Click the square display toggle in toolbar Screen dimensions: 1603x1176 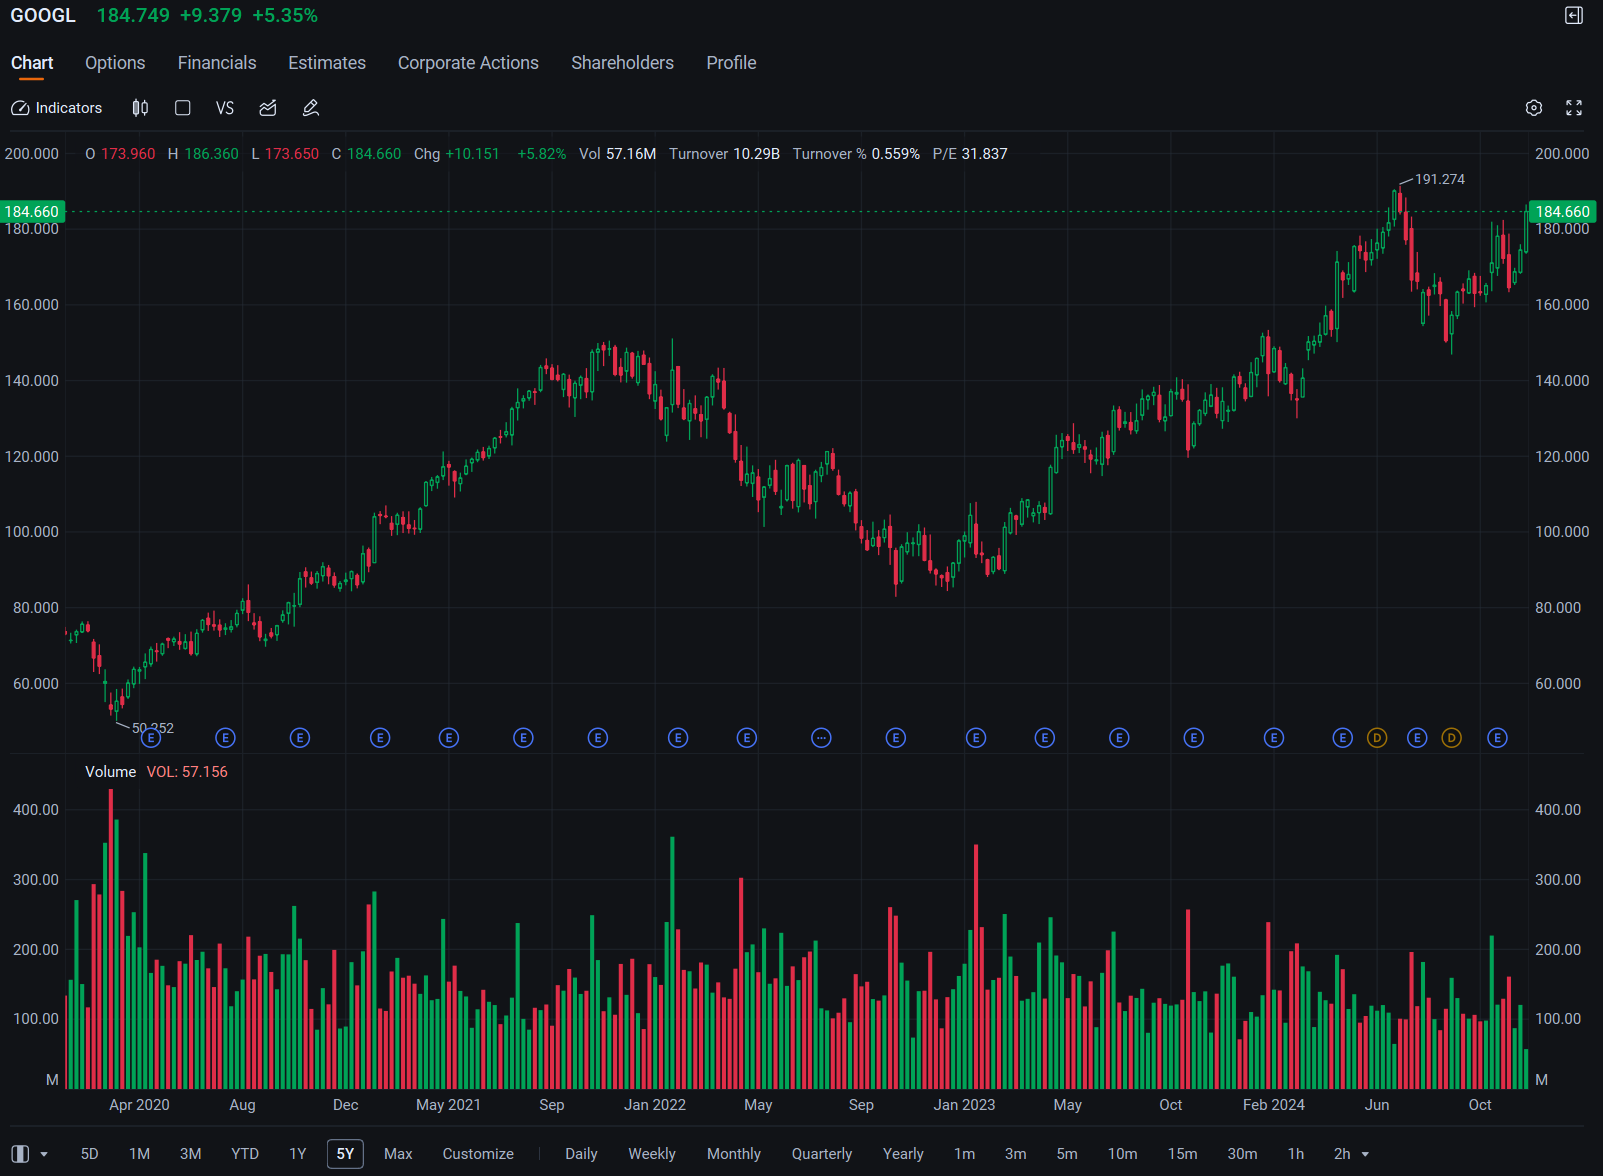(183, 108)
